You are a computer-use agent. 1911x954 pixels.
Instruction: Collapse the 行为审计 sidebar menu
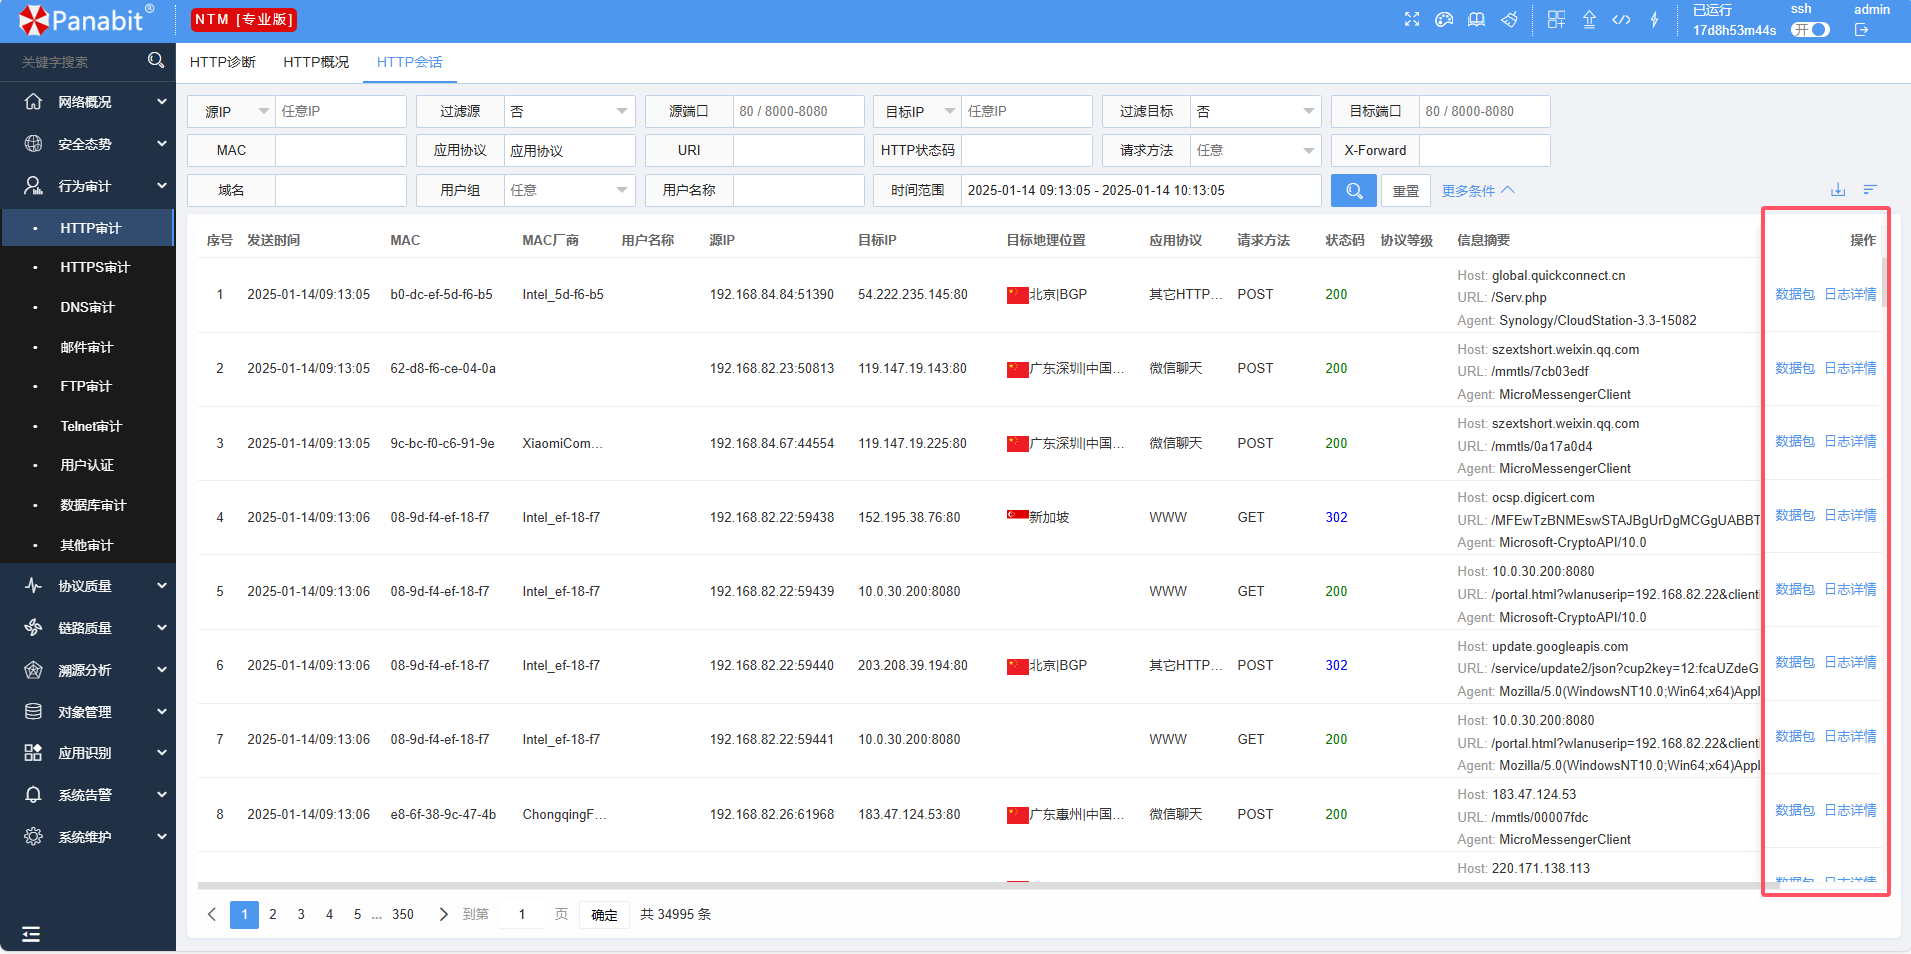pyautogui.click(x=88, y=186)
